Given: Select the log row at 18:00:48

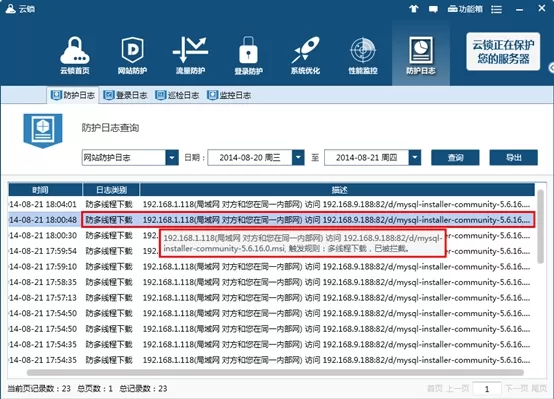Looking at the screenshot, I should coord(271,220).
